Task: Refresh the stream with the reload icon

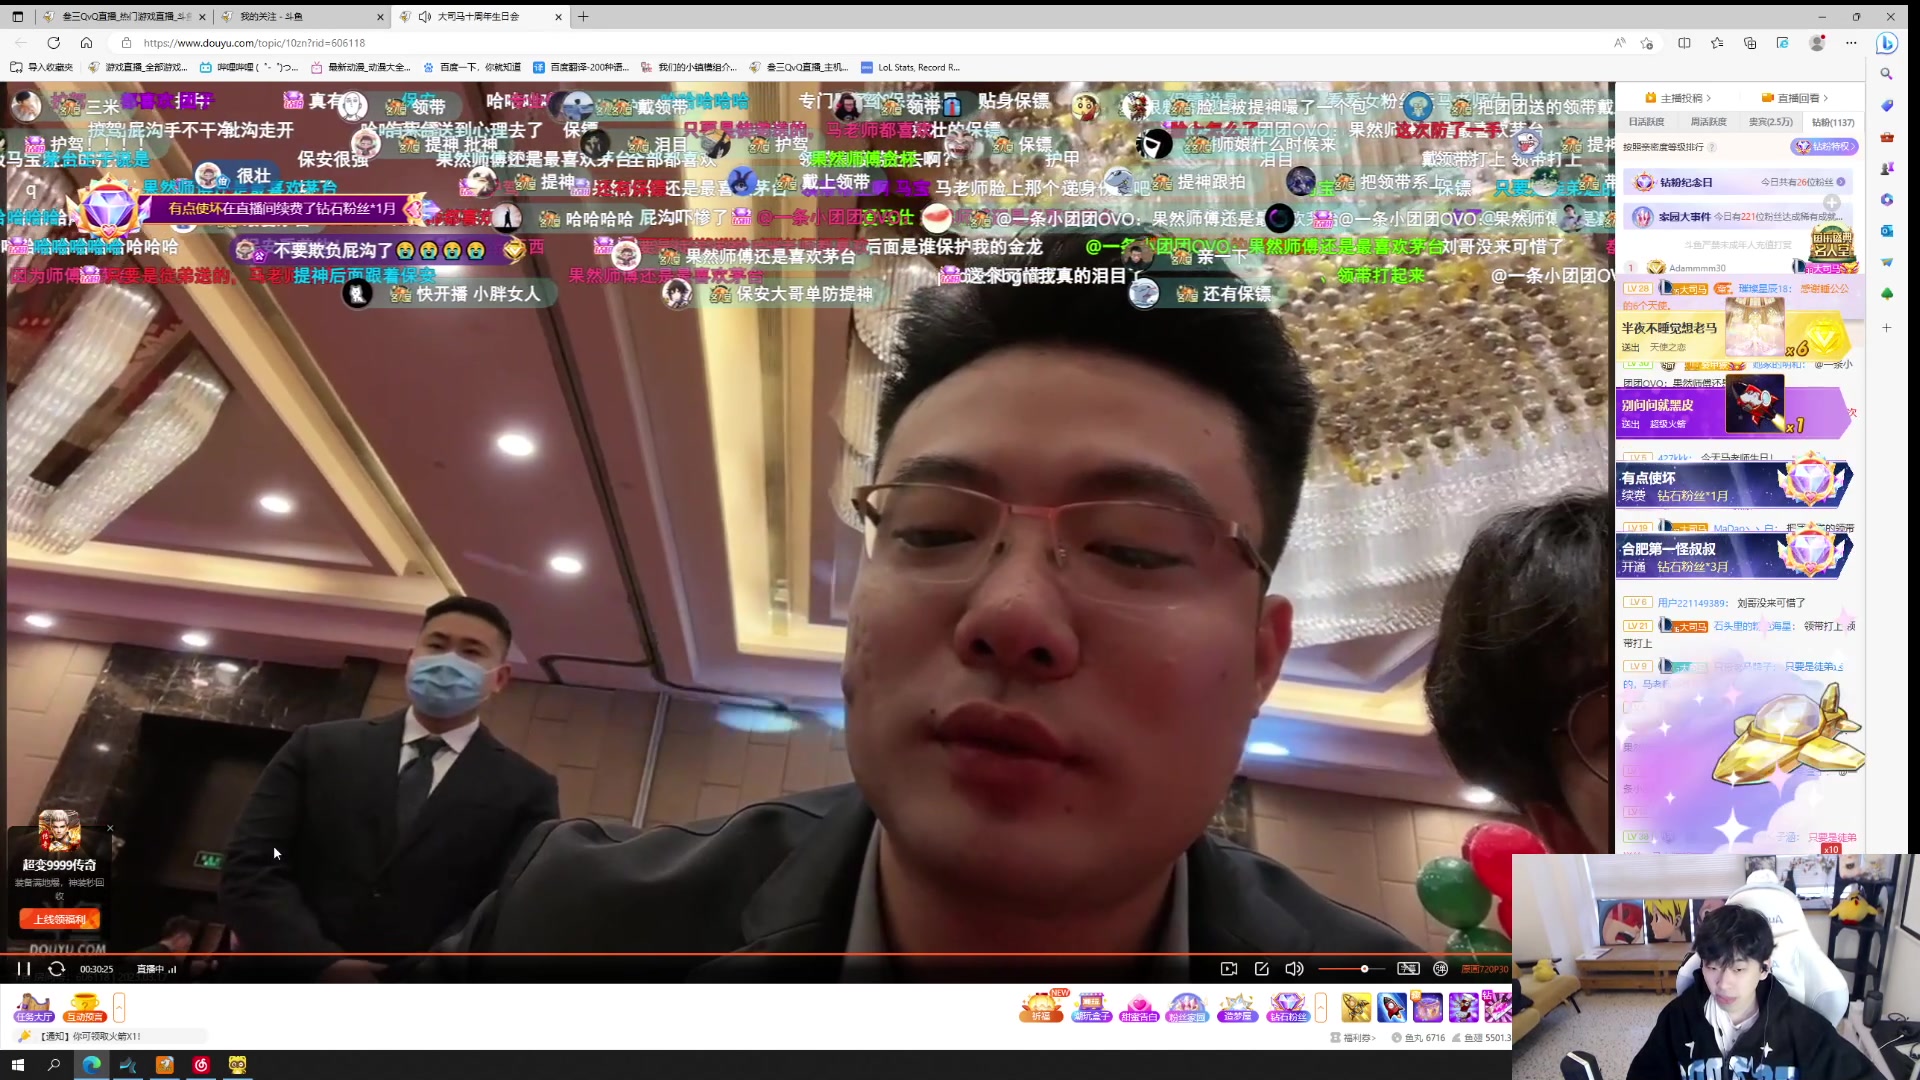Action: coord(57,968)
